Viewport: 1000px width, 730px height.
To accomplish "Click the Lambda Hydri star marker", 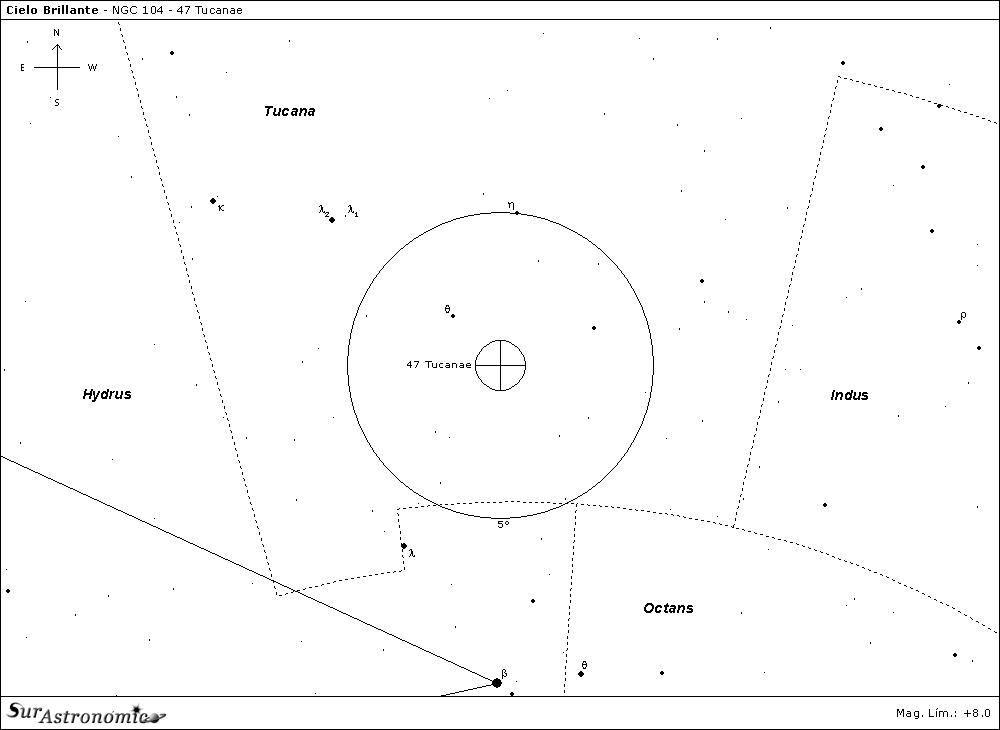I will [x=404, y=546].
